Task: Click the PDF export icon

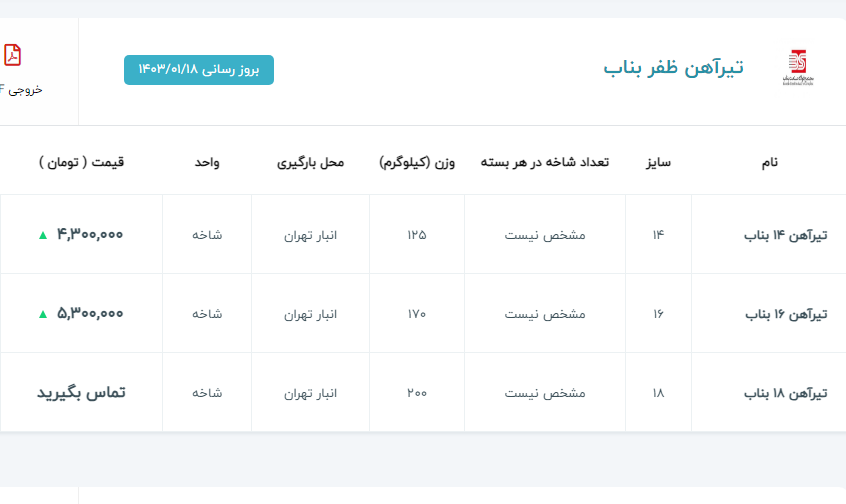Action: point(12,55)
